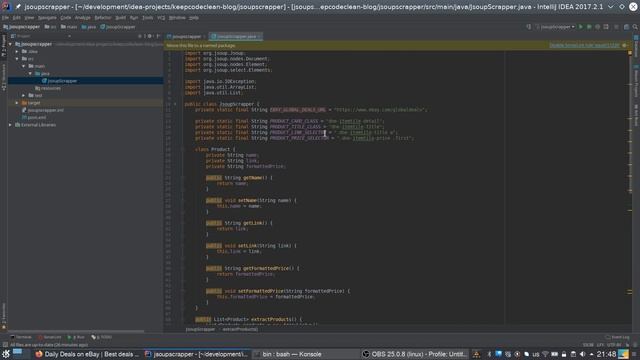Start debugging with the green bug icon
Image resolution: width=640 pixels, height=360 pixels.
pos(589,27)
